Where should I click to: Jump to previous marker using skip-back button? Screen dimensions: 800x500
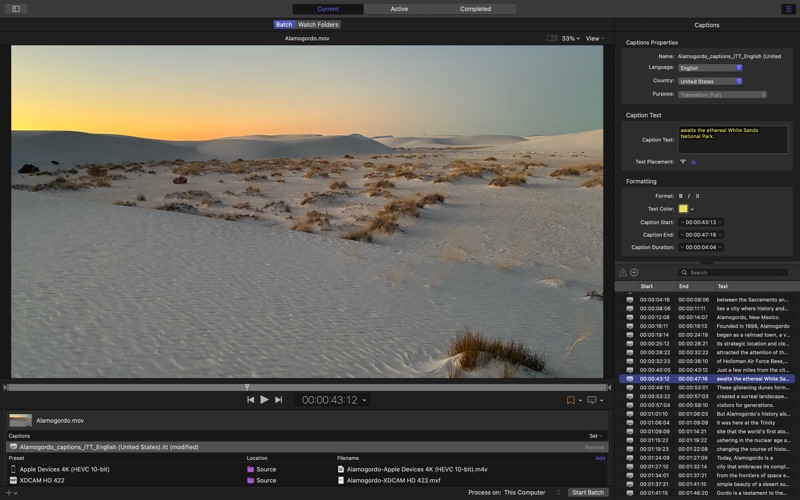250,400
